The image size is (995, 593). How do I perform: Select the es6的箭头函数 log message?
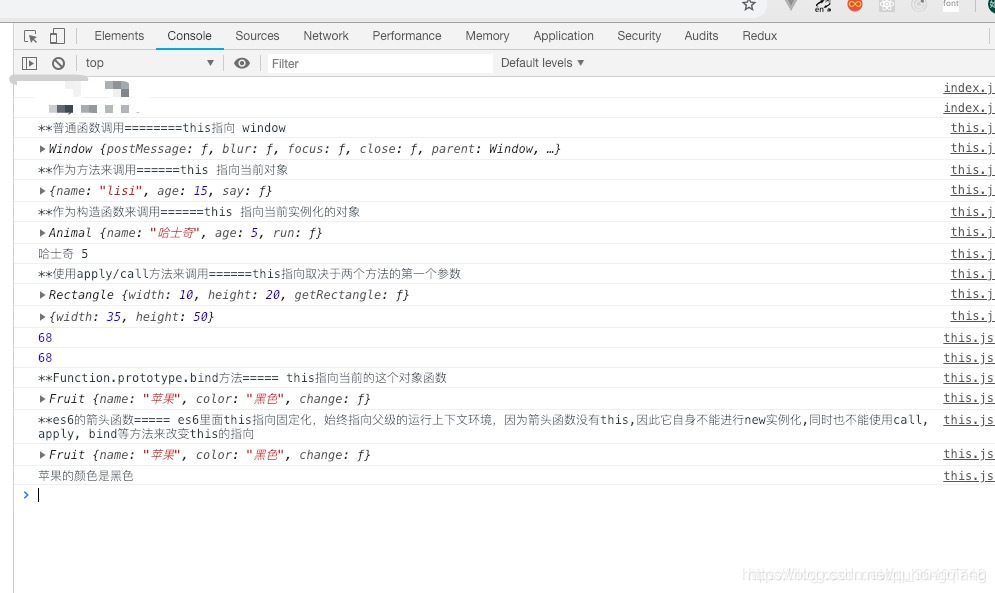coord(482,427)
